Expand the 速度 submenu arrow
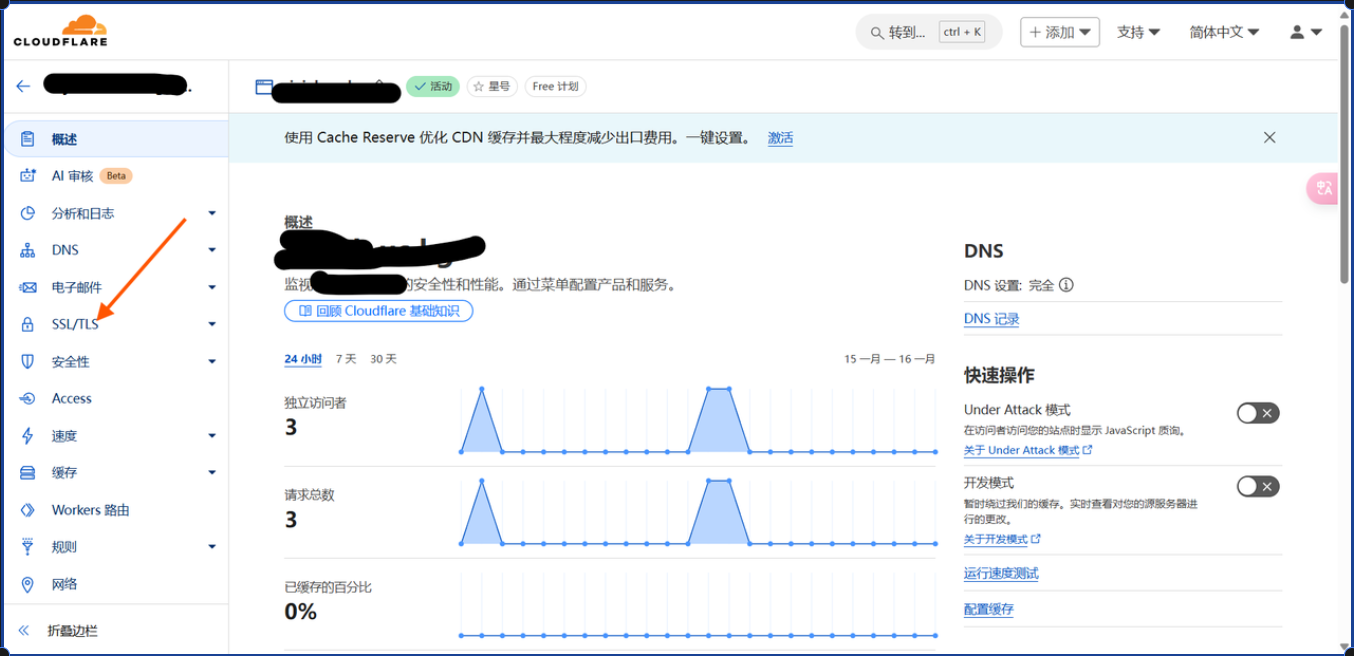The height and width of the screenshot is (656, 1354). click(x=212, y=436)
